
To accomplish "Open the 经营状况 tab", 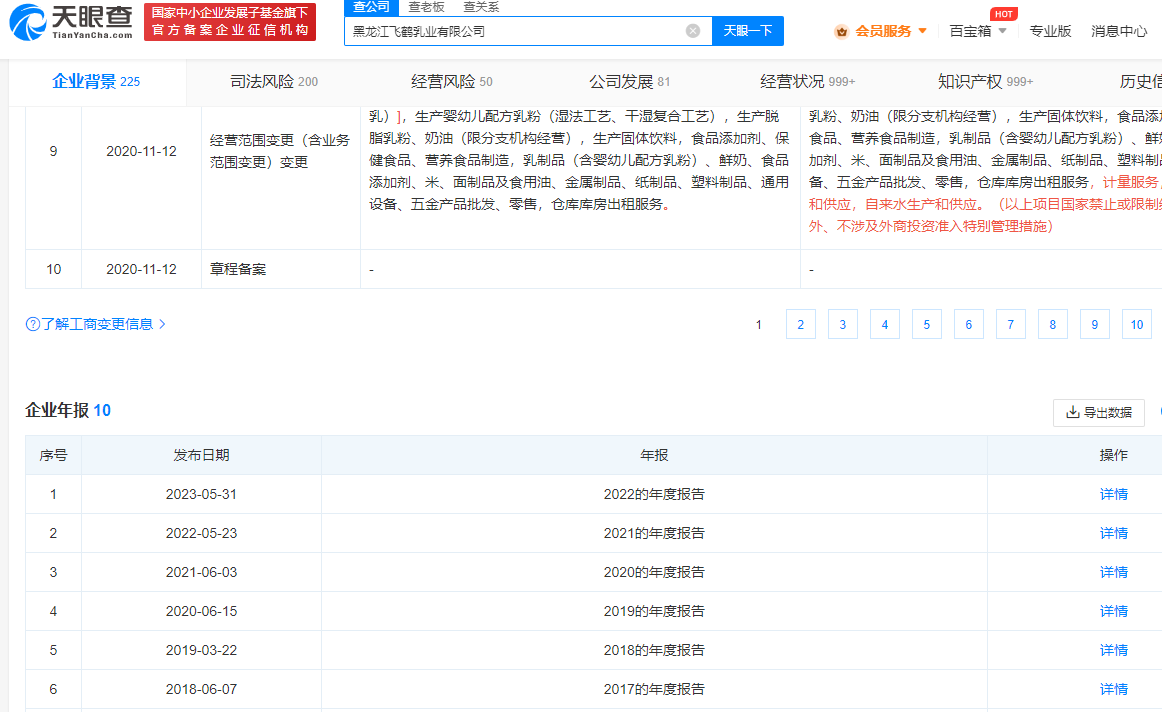I will coord(808,81).
